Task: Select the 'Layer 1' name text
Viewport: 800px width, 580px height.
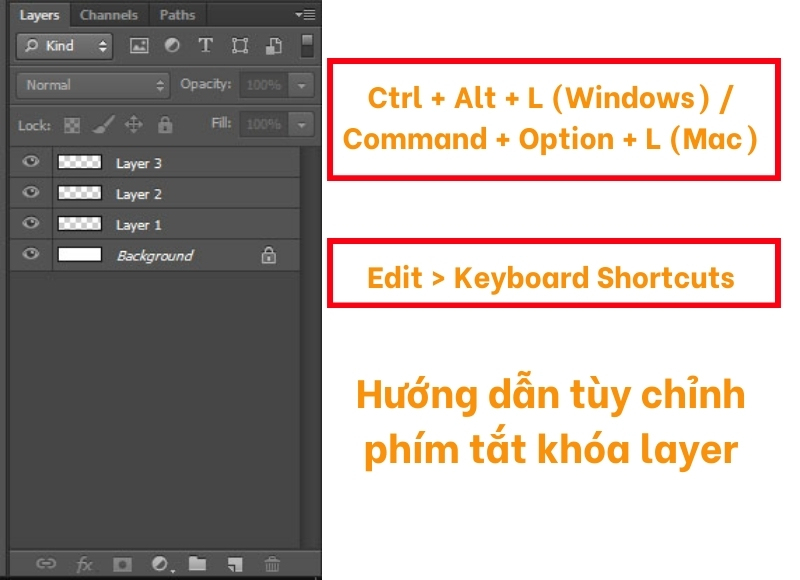Action: pos(139,225)
